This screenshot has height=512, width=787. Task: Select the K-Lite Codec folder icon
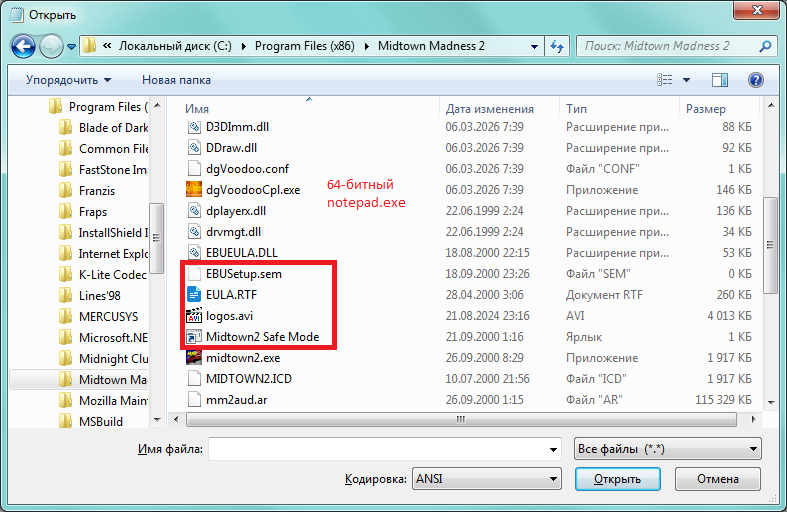pos(65,275)
